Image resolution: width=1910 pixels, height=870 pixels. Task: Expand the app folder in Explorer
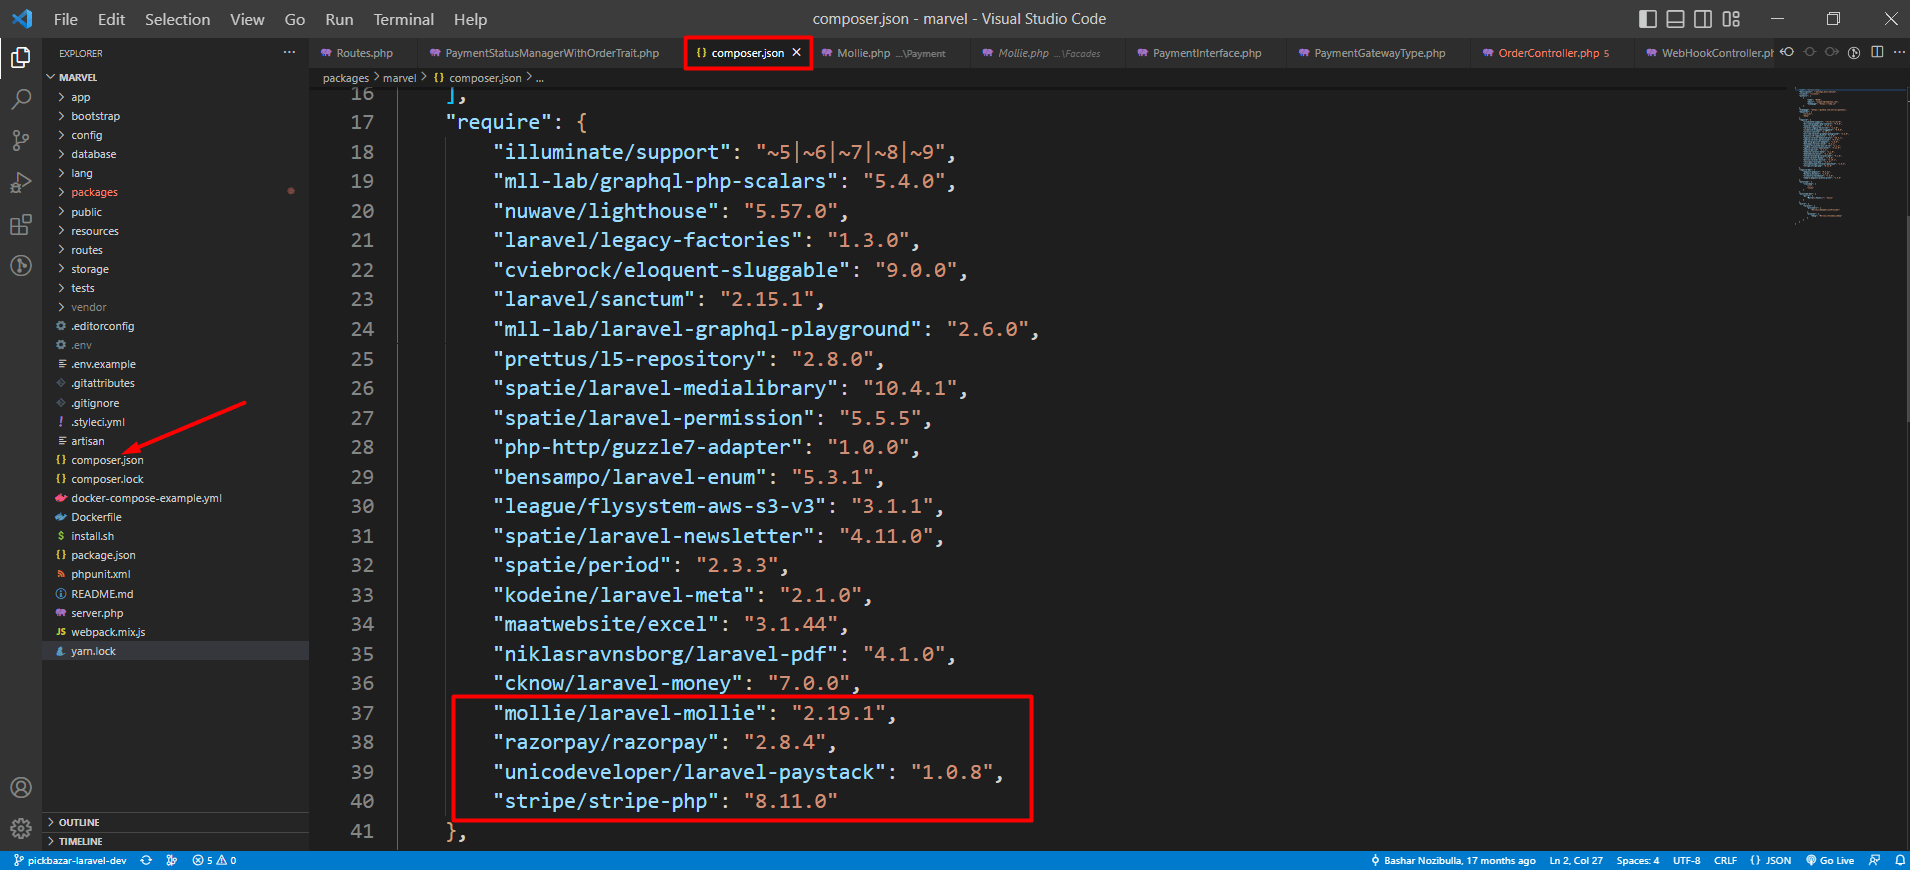pyautogui.click(x=80, y=97)
